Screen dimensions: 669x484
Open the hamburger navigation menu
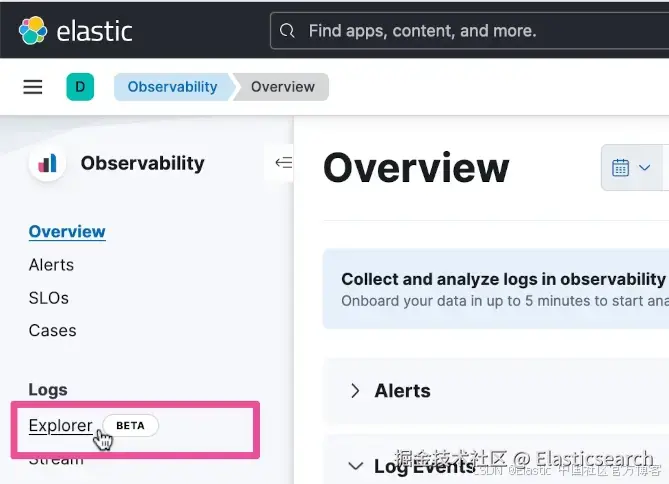33,87
